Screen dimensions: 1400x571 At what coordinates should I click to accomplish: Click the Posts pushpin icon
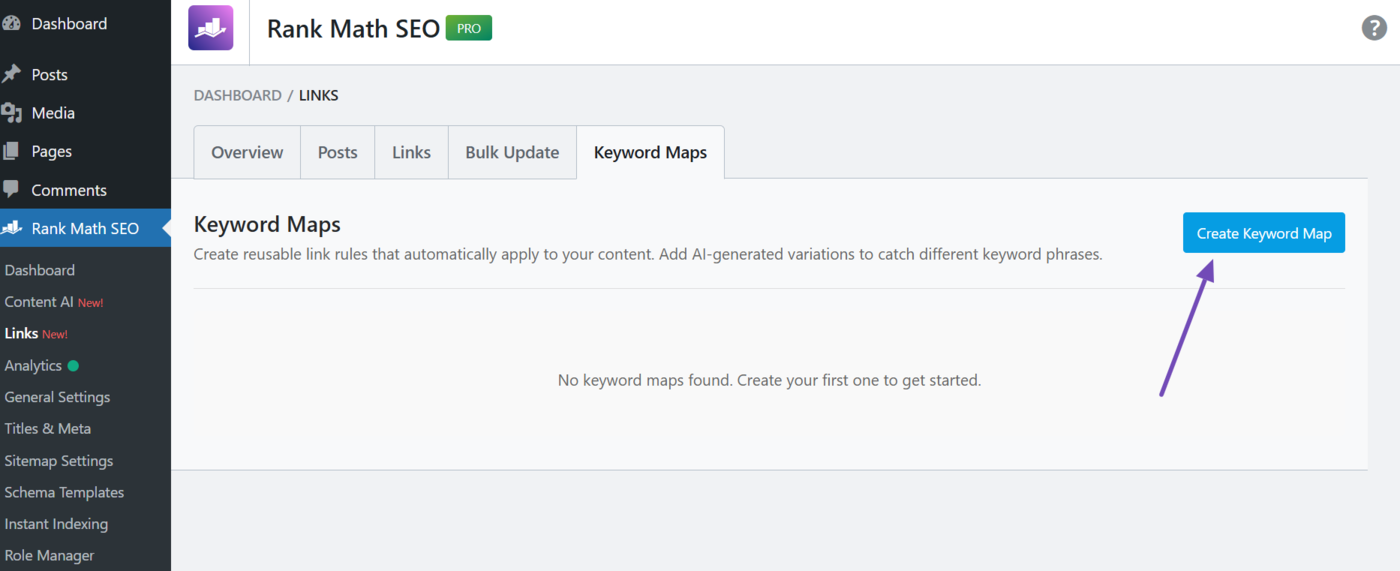(x=11, y=74)
